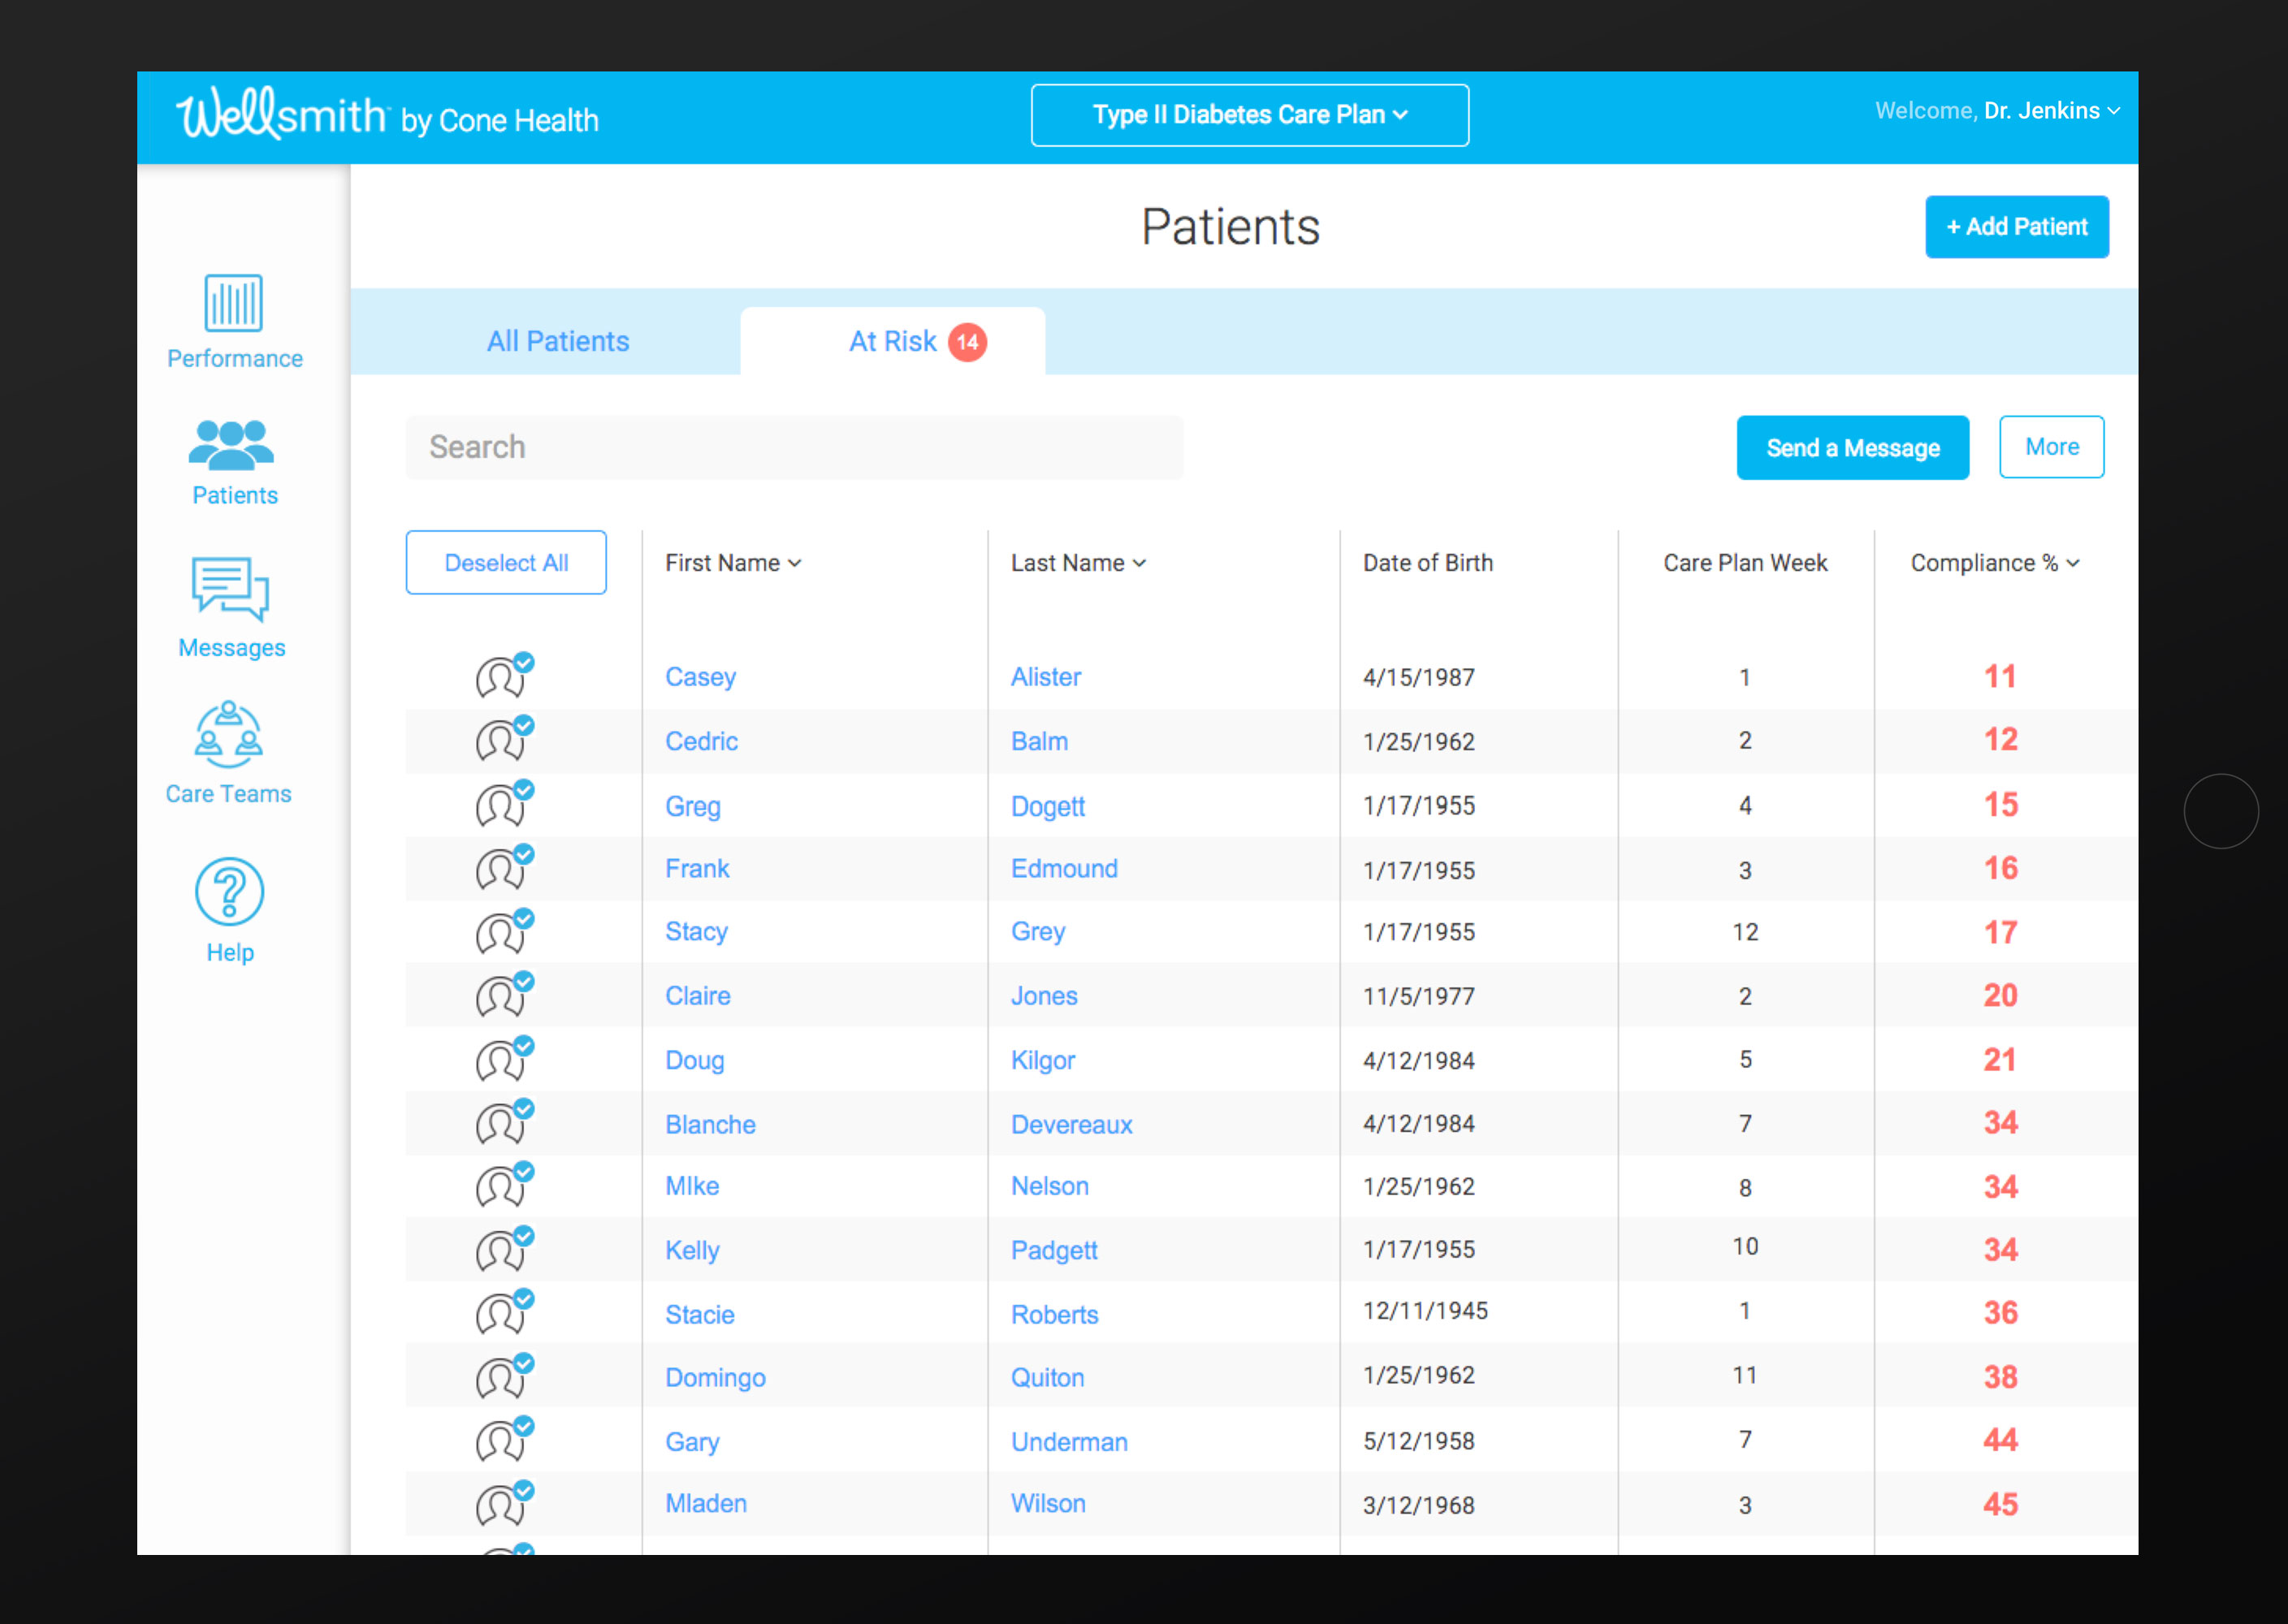This screenshot has width=2288, height=1624.
Task: Open patient link Cedric
Action: point(701,741)
